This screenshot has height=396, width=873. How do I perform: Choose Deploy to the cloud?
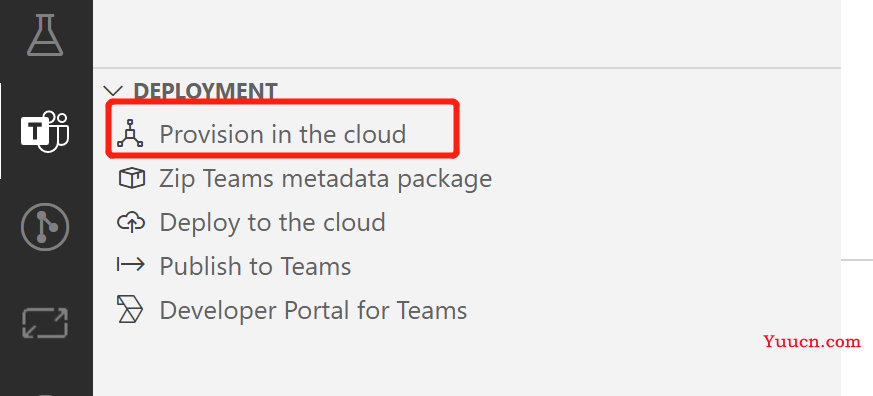272,222
